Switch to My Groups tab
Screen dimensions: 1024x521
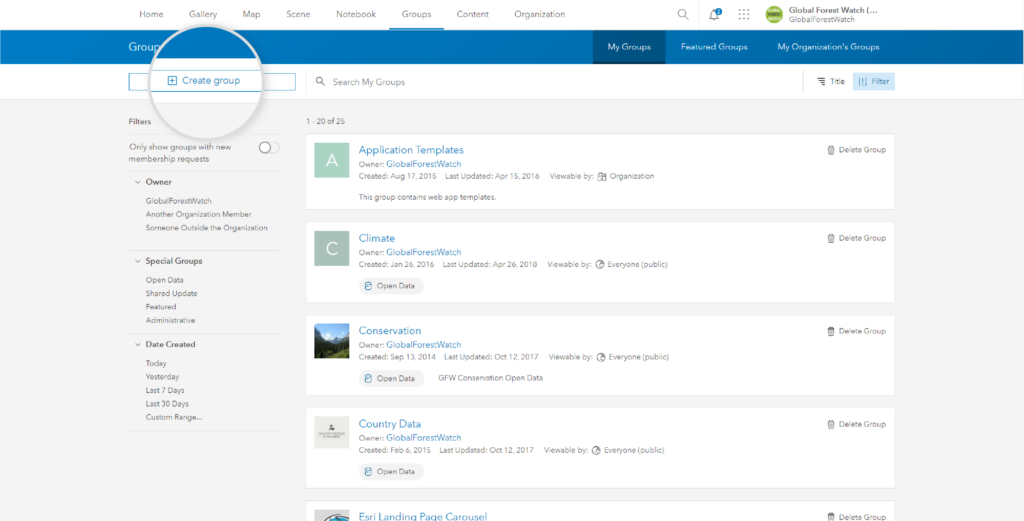click(x=629, y=47)
